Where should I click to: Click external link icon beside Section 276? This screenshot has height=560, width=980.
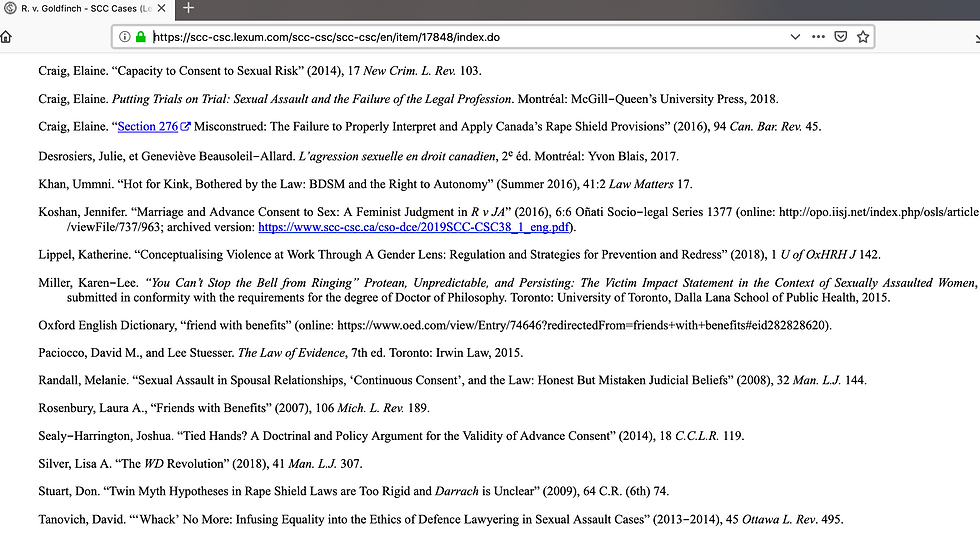(x=185, y=126)
